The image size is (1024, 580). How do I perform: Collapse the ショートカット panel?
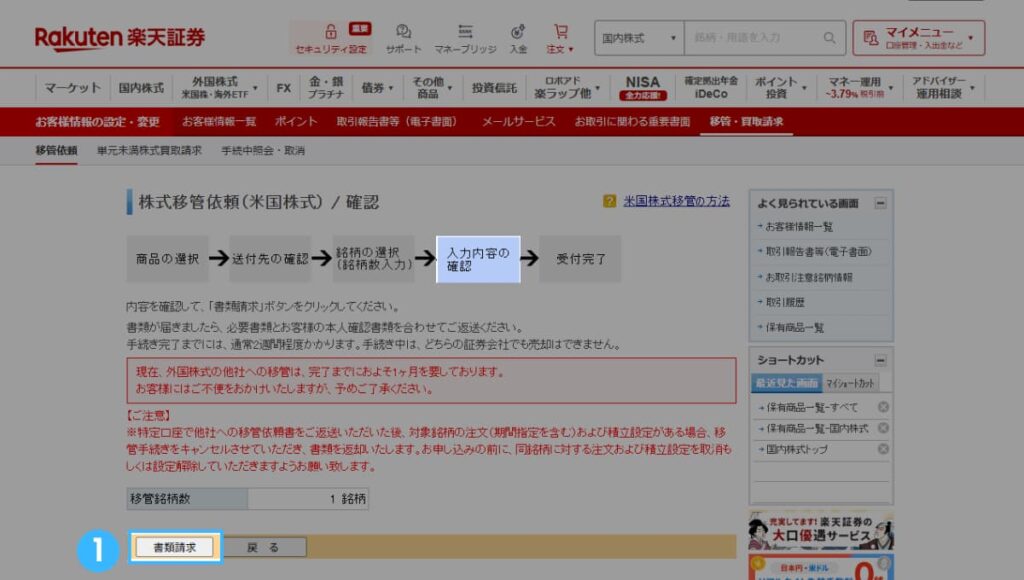pyautogui.click(x=879, y=360)
